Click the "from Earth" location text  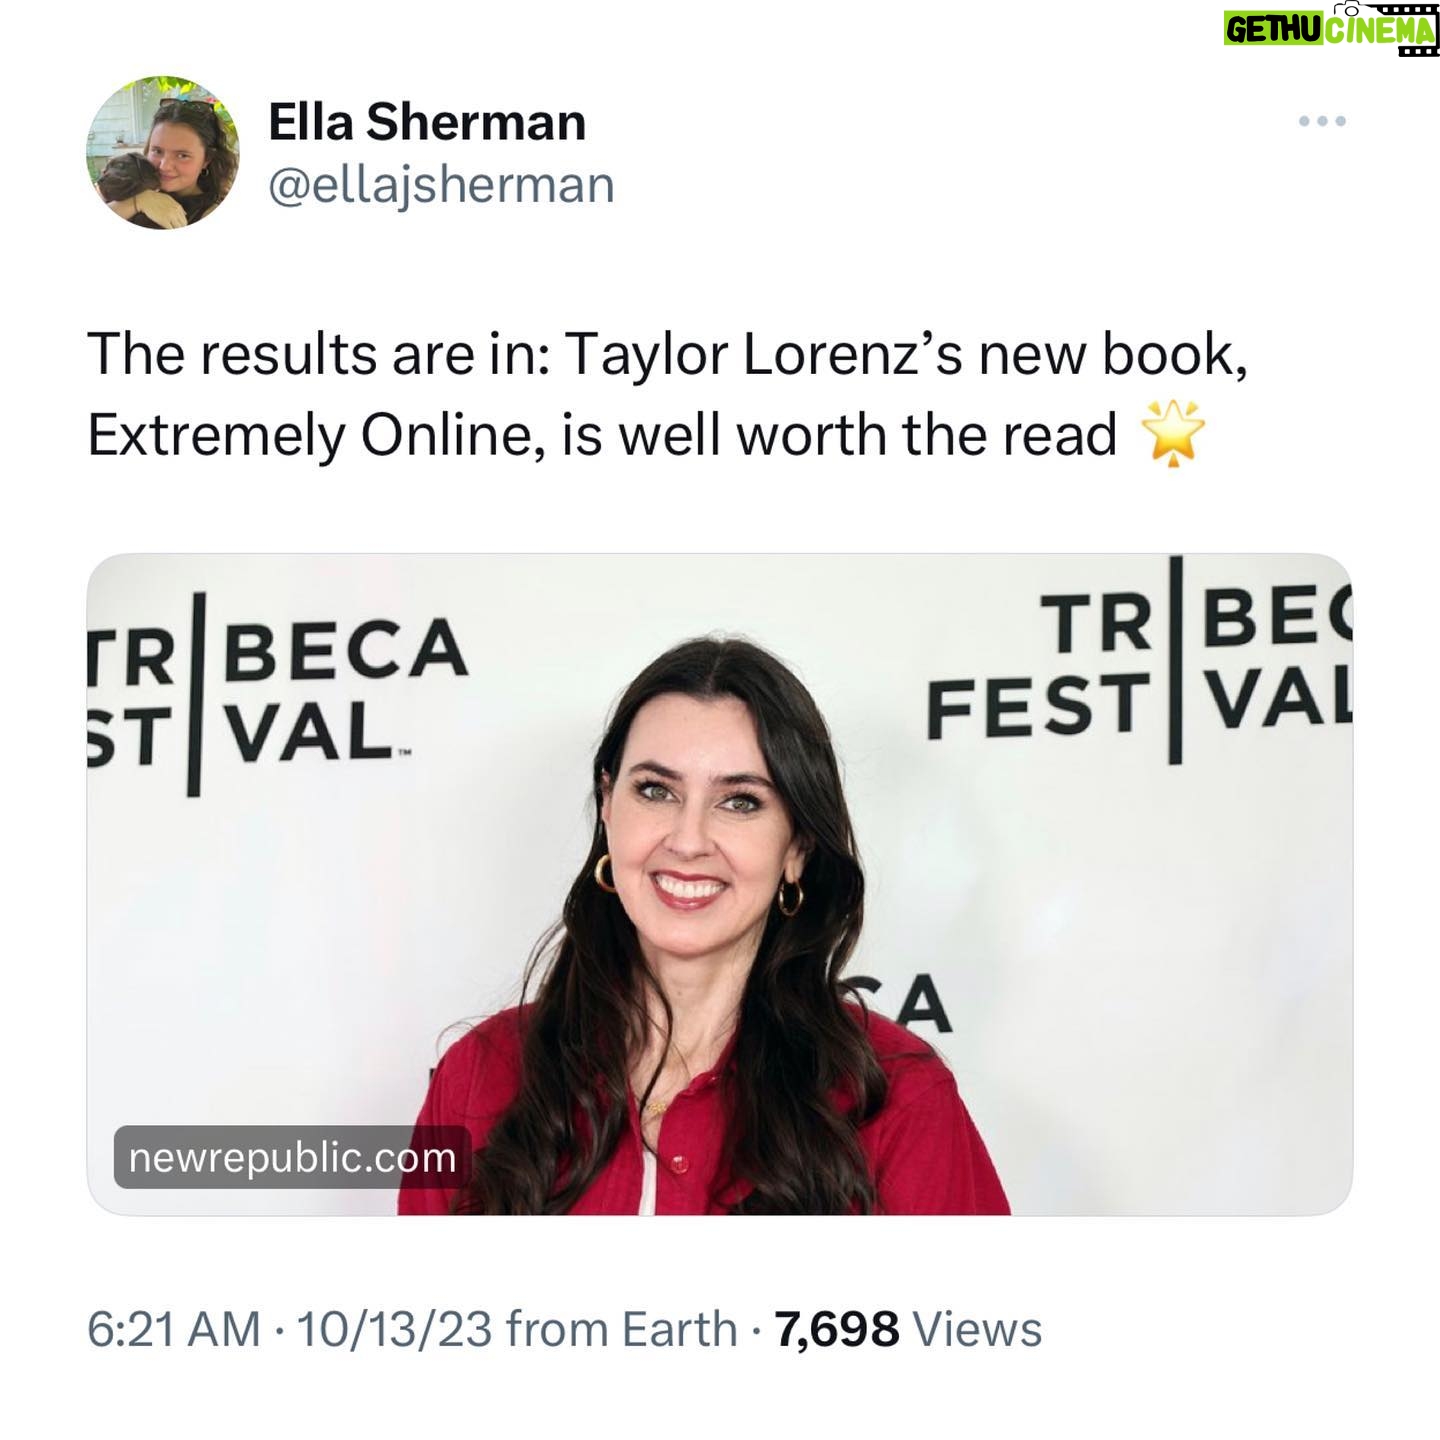click(x=621, y=1330)
